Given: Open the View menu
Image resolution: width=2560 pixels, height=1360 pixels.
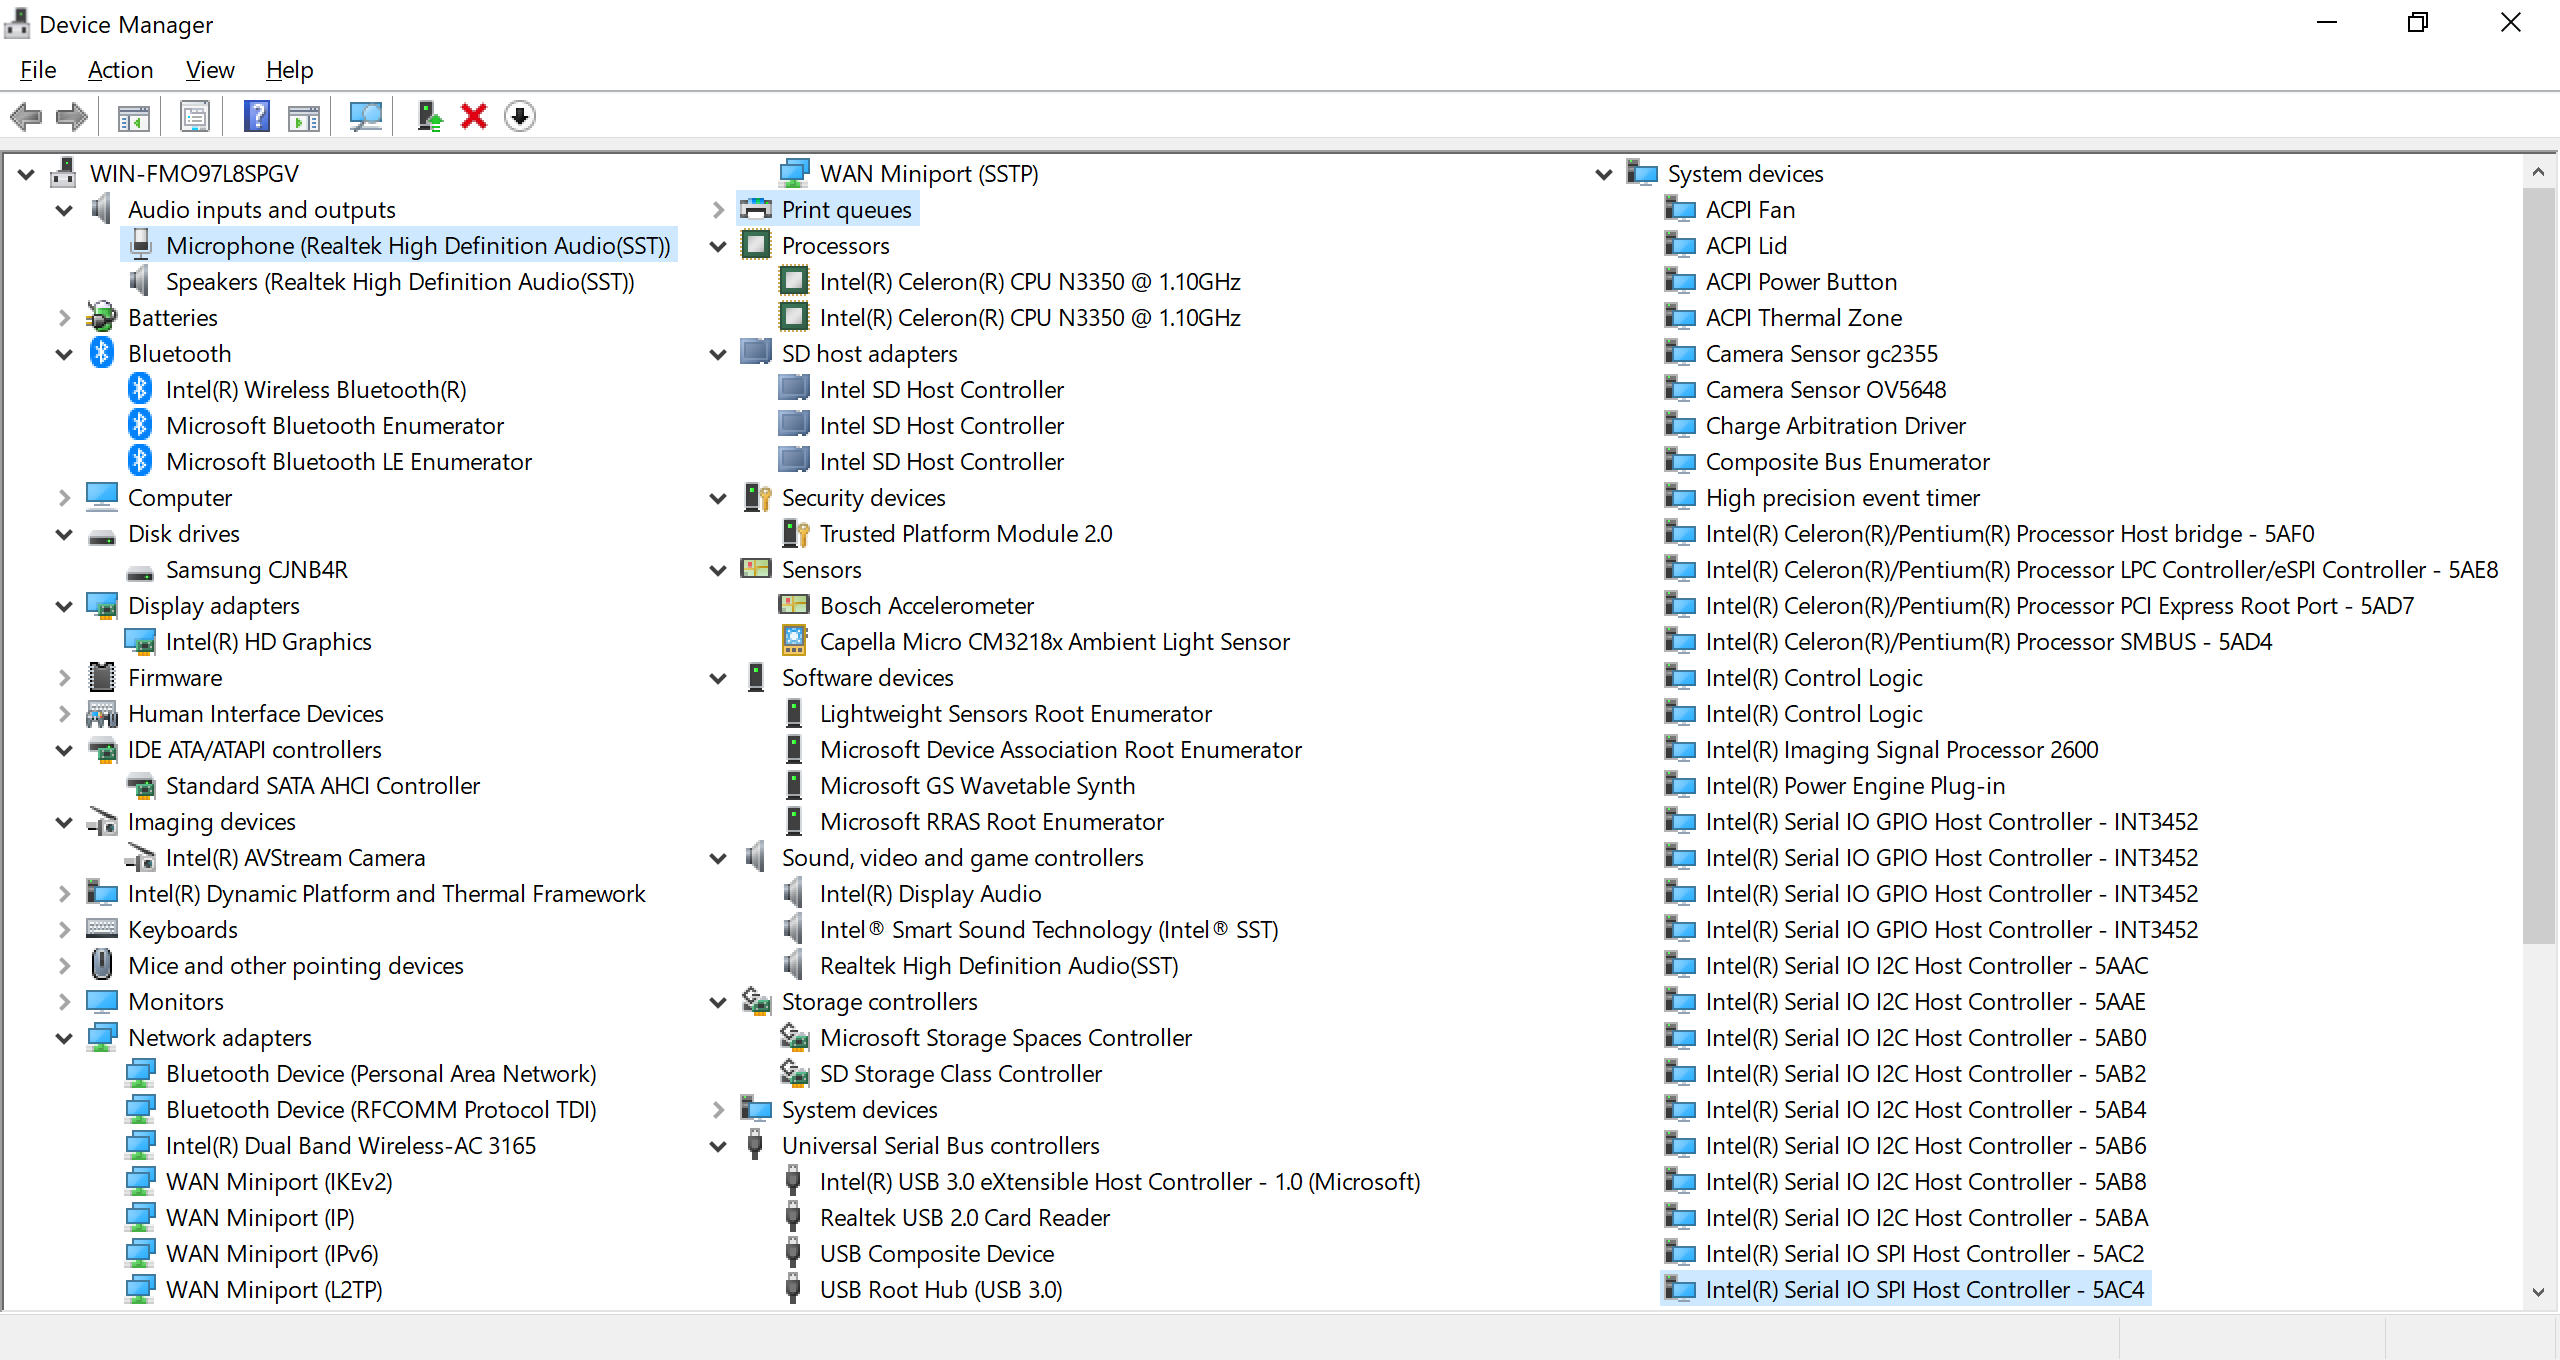Looking at the screenshot, I should coord(210,70).
